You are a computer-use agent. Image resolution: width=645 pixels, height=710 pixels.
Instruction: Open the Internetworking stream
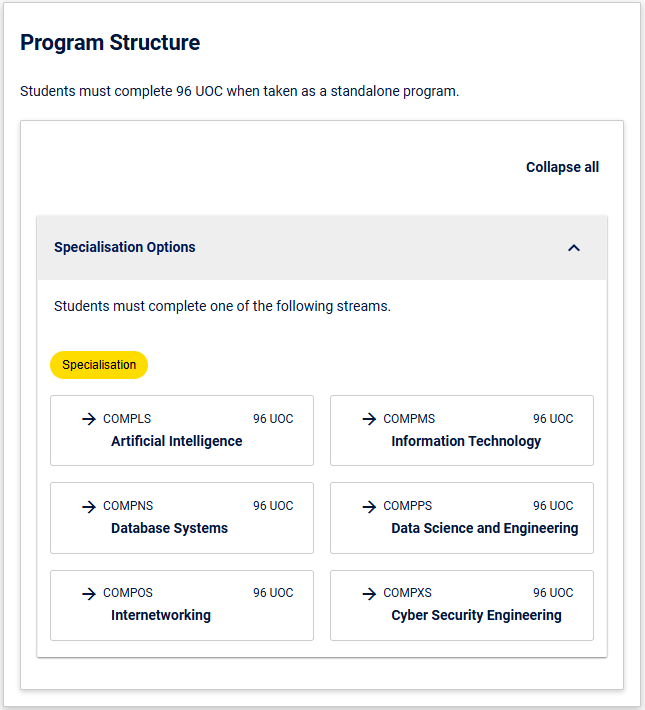click(182, 605)
